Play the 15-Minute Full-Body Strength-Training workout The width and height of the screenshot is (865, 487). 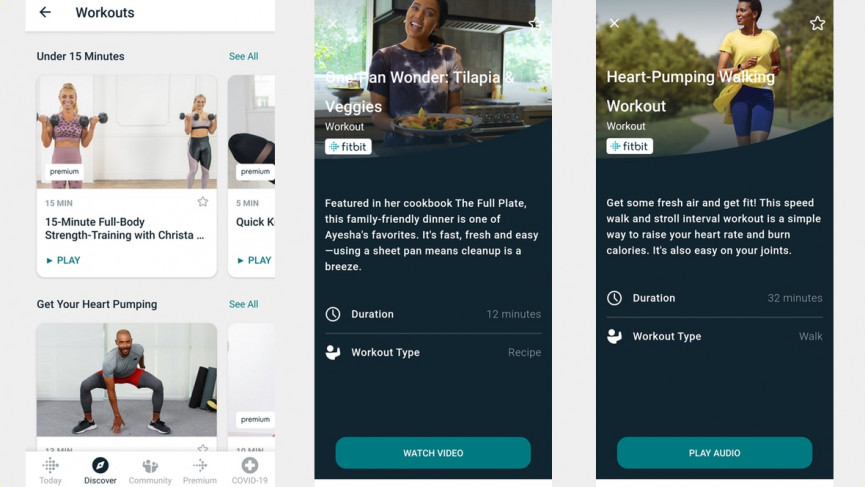pos(63,260)
